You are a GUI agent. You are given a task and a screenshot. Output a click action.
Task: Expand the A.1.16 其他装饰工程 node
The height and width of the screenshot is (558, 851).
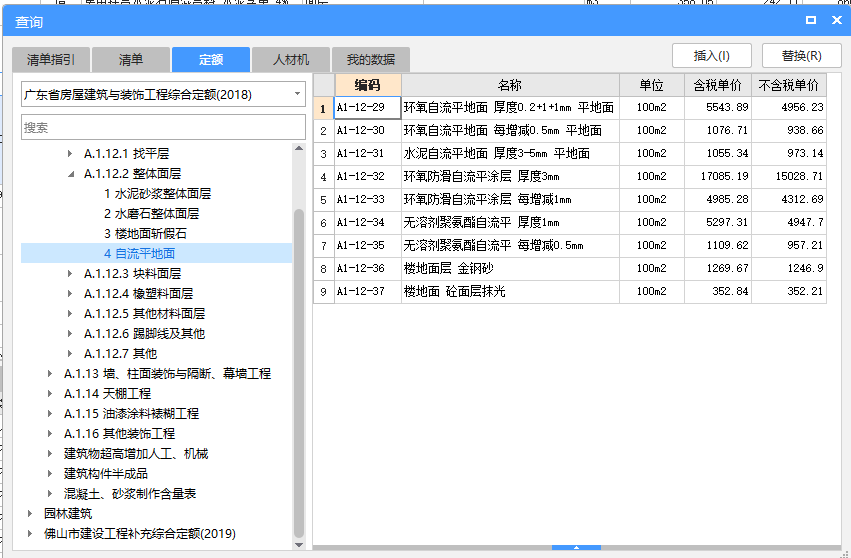(x=50, y=434)
